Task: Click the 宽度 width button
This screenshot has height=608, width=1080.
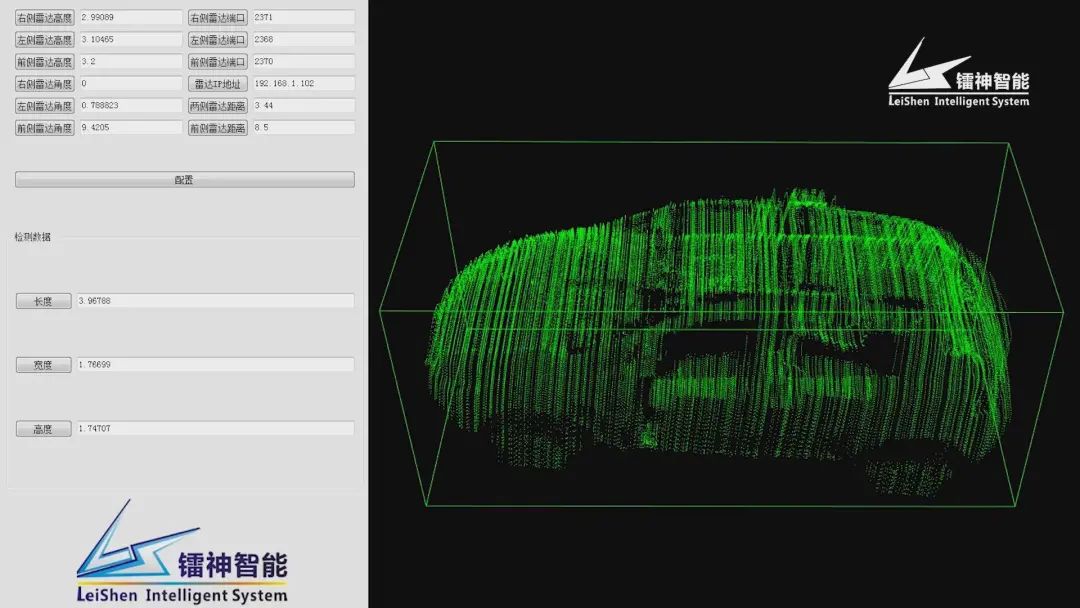Action: click(x=43, y=365)
